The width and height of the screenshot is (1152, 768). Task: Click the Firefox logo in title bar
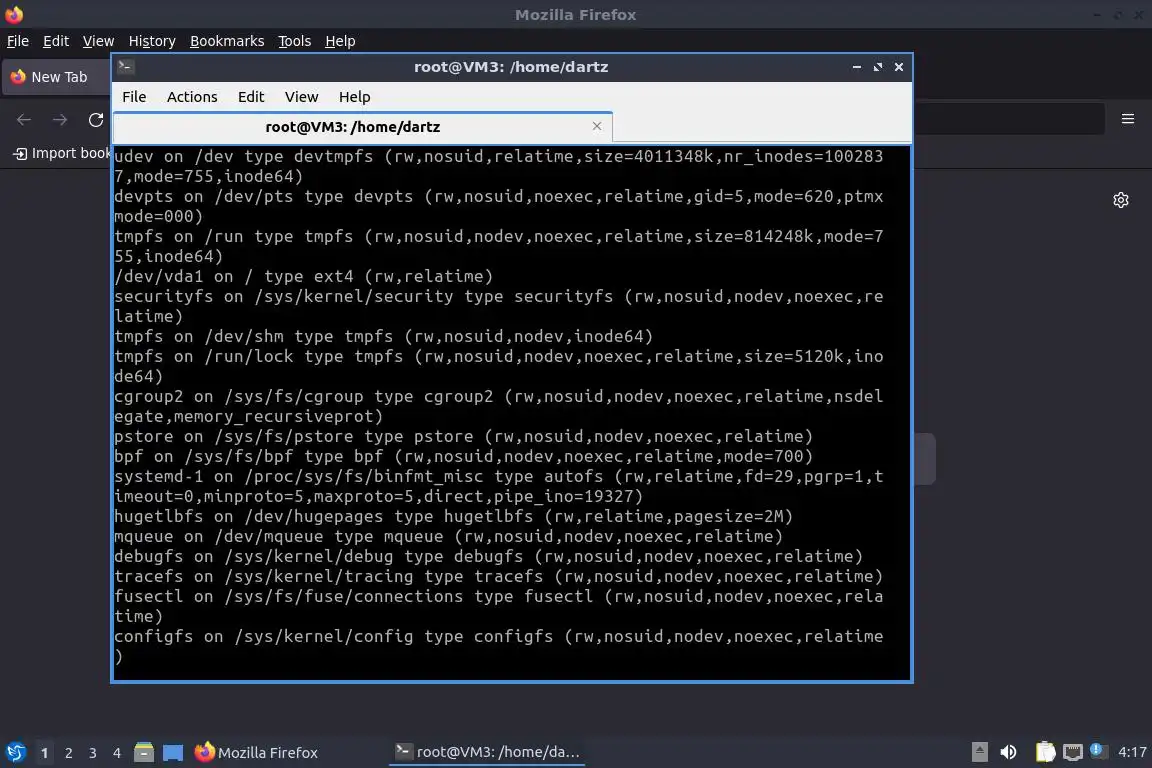pos(14,14)
